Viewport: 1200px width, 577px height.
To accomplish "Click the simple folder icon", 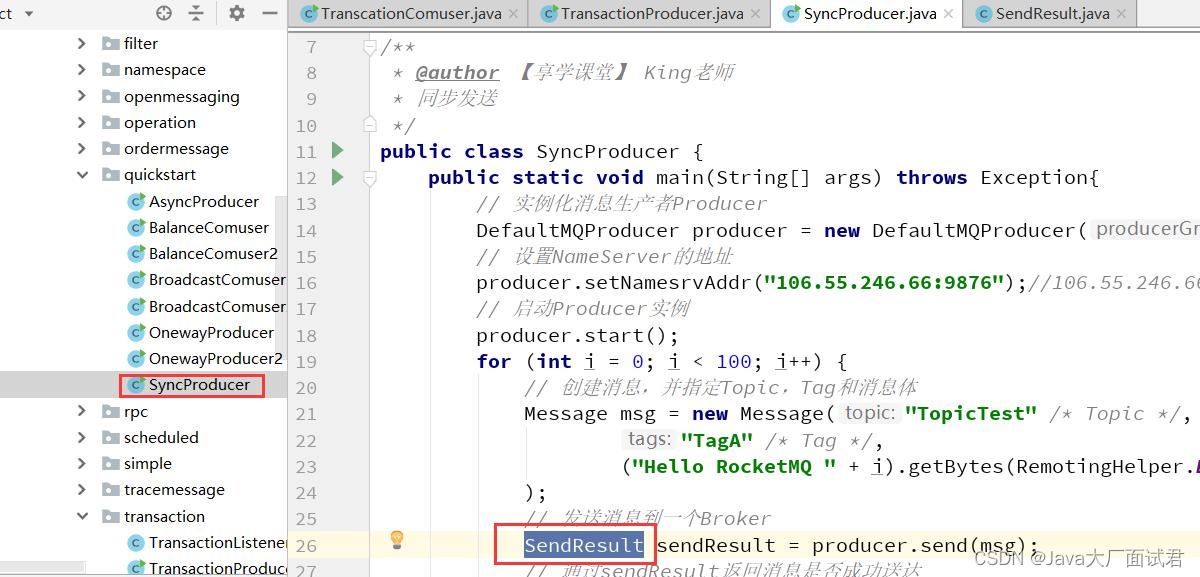I will 110,463.
